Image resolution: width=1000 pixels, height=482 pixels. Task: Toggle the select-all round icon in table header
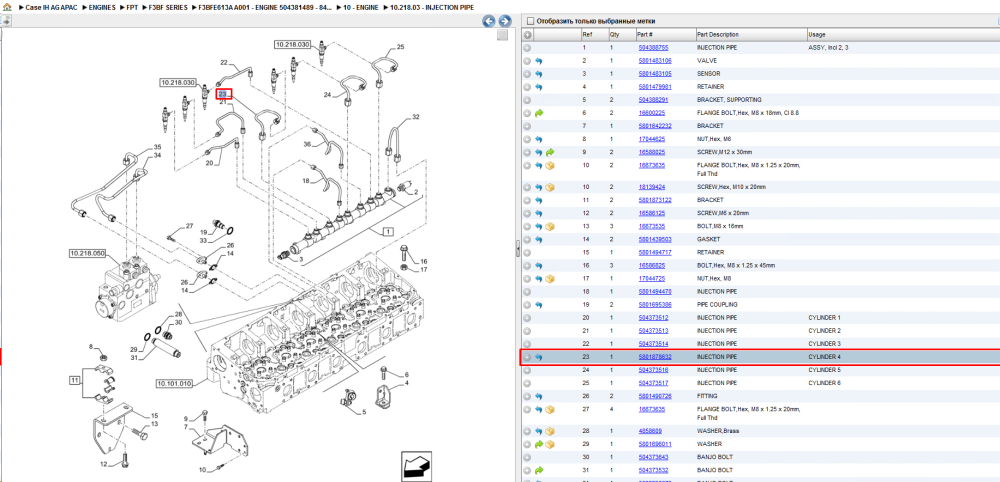(x=527, y=34)
